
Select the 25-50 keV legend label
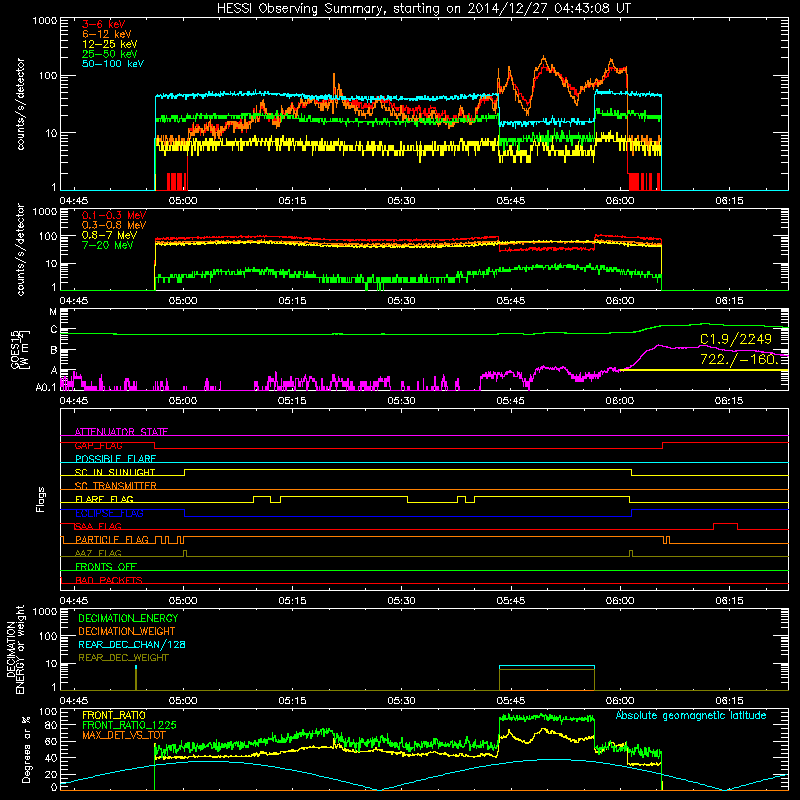[110, 54]
